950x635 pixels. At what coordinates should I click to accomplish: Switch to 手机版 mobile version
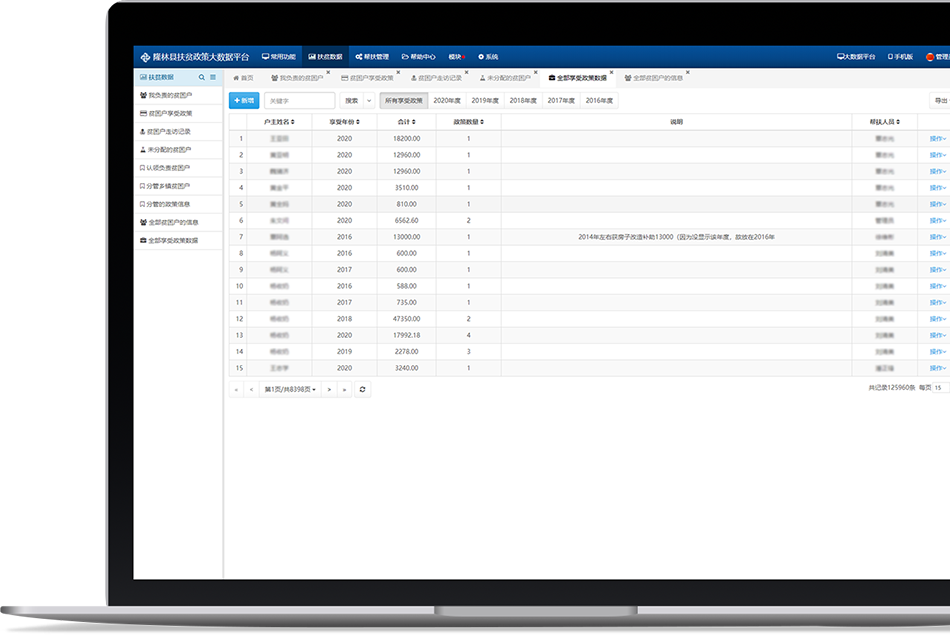pyautogui.click(x=900, y=57)
